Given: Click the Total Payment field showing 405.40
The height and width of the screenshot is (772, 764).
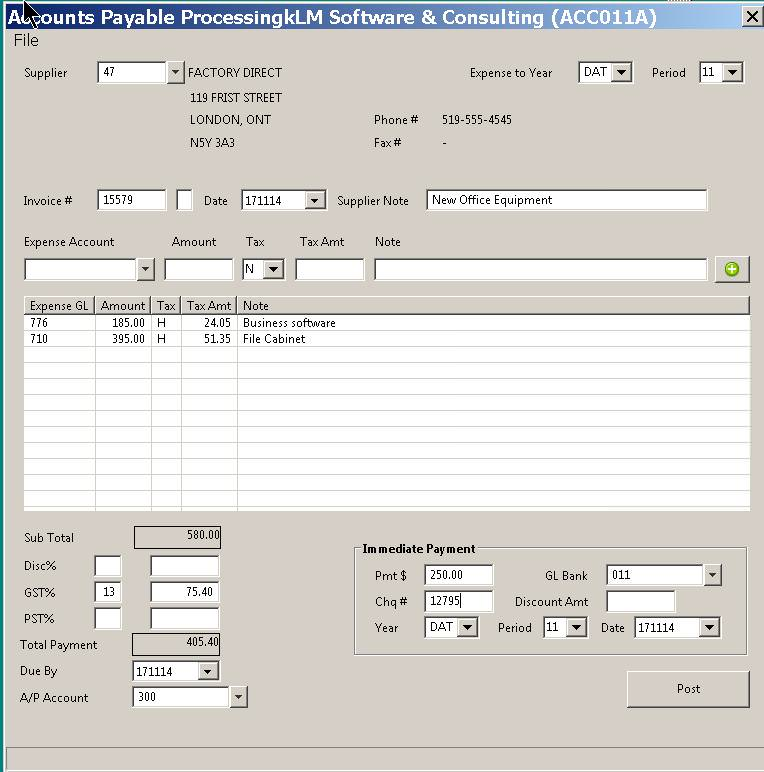Looking at the screenshot, I should tap(176, 644).
